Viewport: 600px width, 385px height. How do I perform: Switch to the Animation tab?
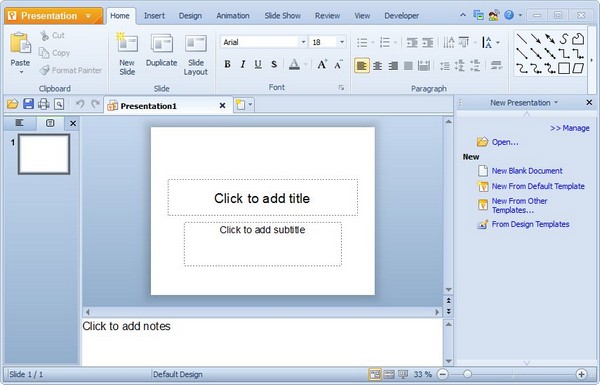click(x=233, y=16)
